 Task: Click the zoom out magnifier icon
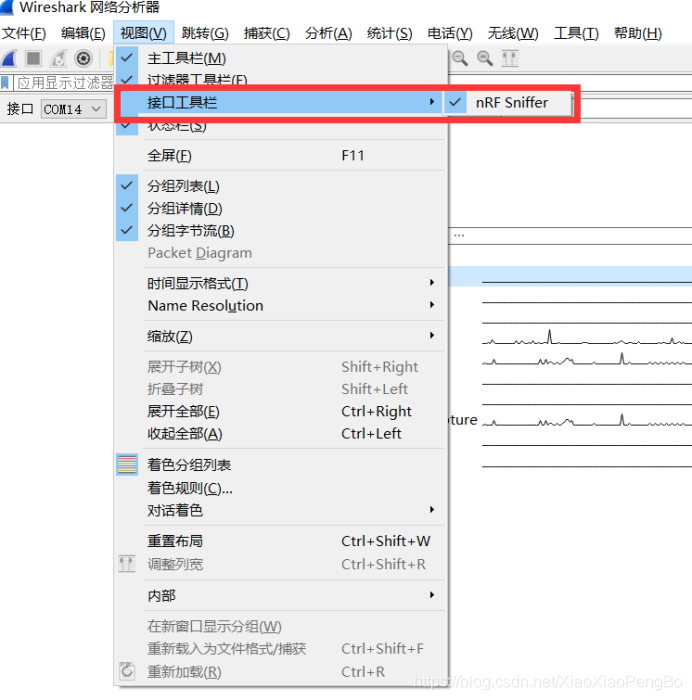click(x=460, y=58)
